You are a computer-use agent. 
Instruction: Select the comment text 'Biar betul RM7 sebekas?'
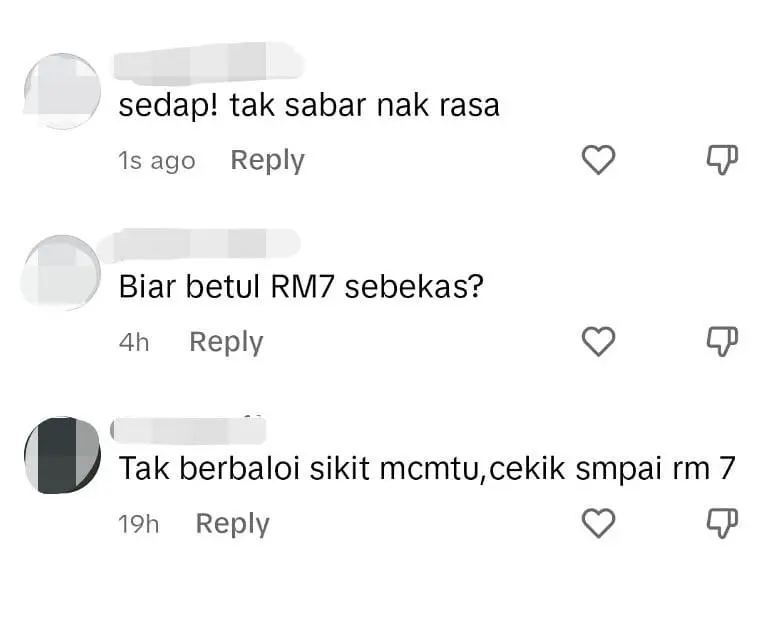coord(301,287)
